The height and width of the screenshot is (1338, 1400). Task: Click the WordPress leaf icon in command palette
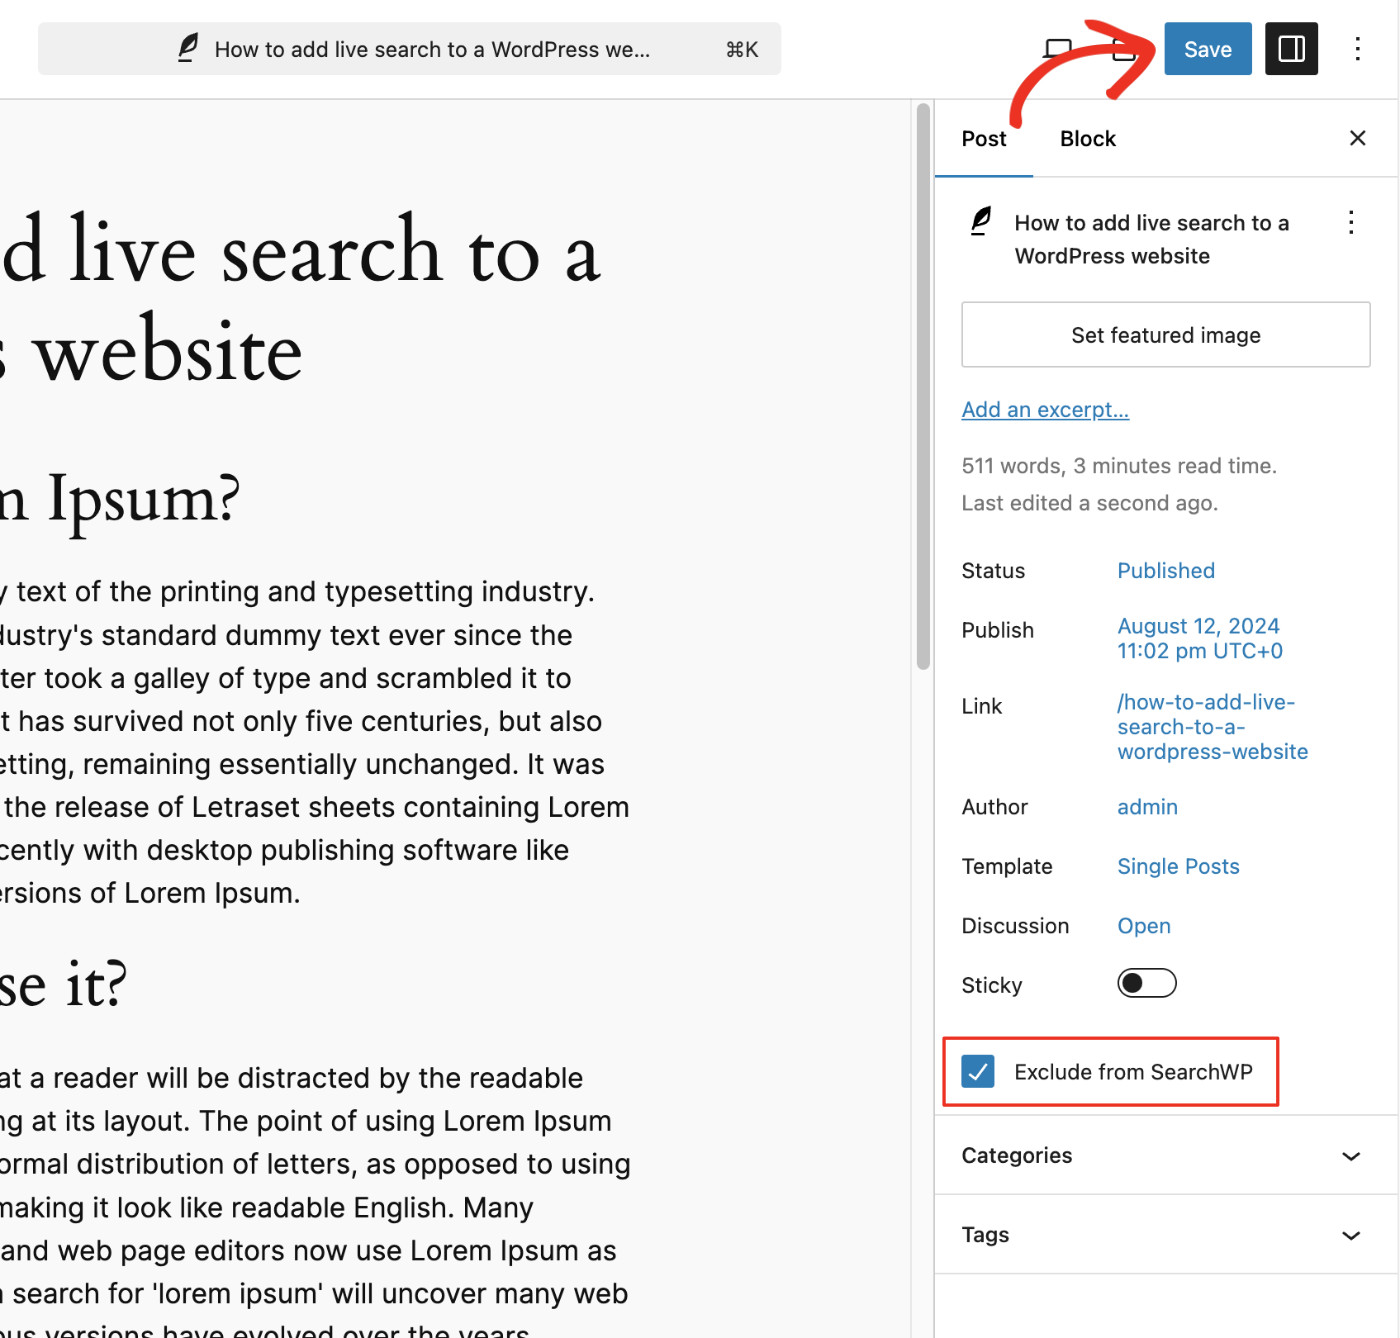coord(186,48)
